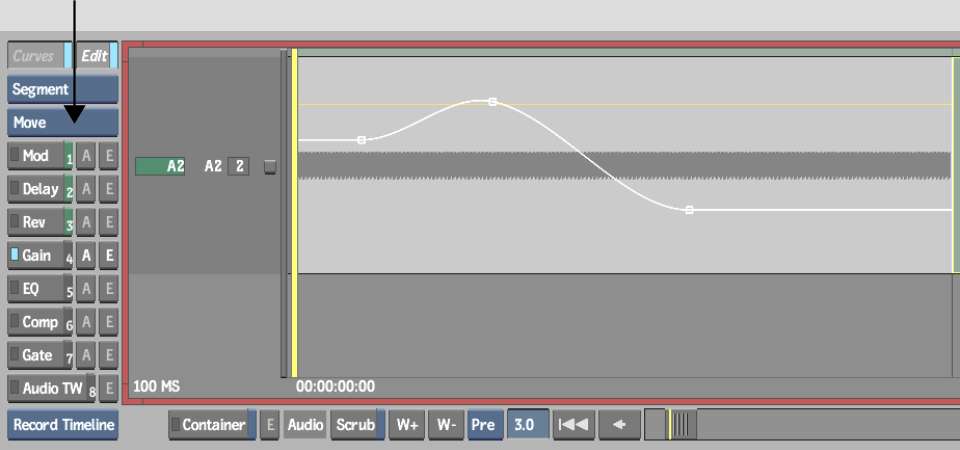The image size is (960, 450).
Task: Toggle the Gain effect on or off
Action: click(x=36, y=256)
